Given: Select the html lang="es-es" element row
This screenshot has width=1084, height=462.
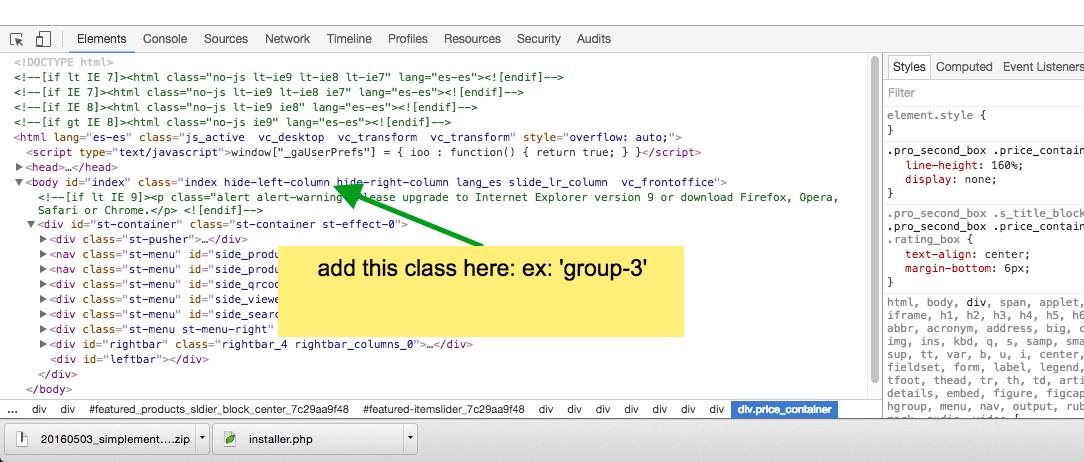Looking at the screenshot, I should [348, 138].
